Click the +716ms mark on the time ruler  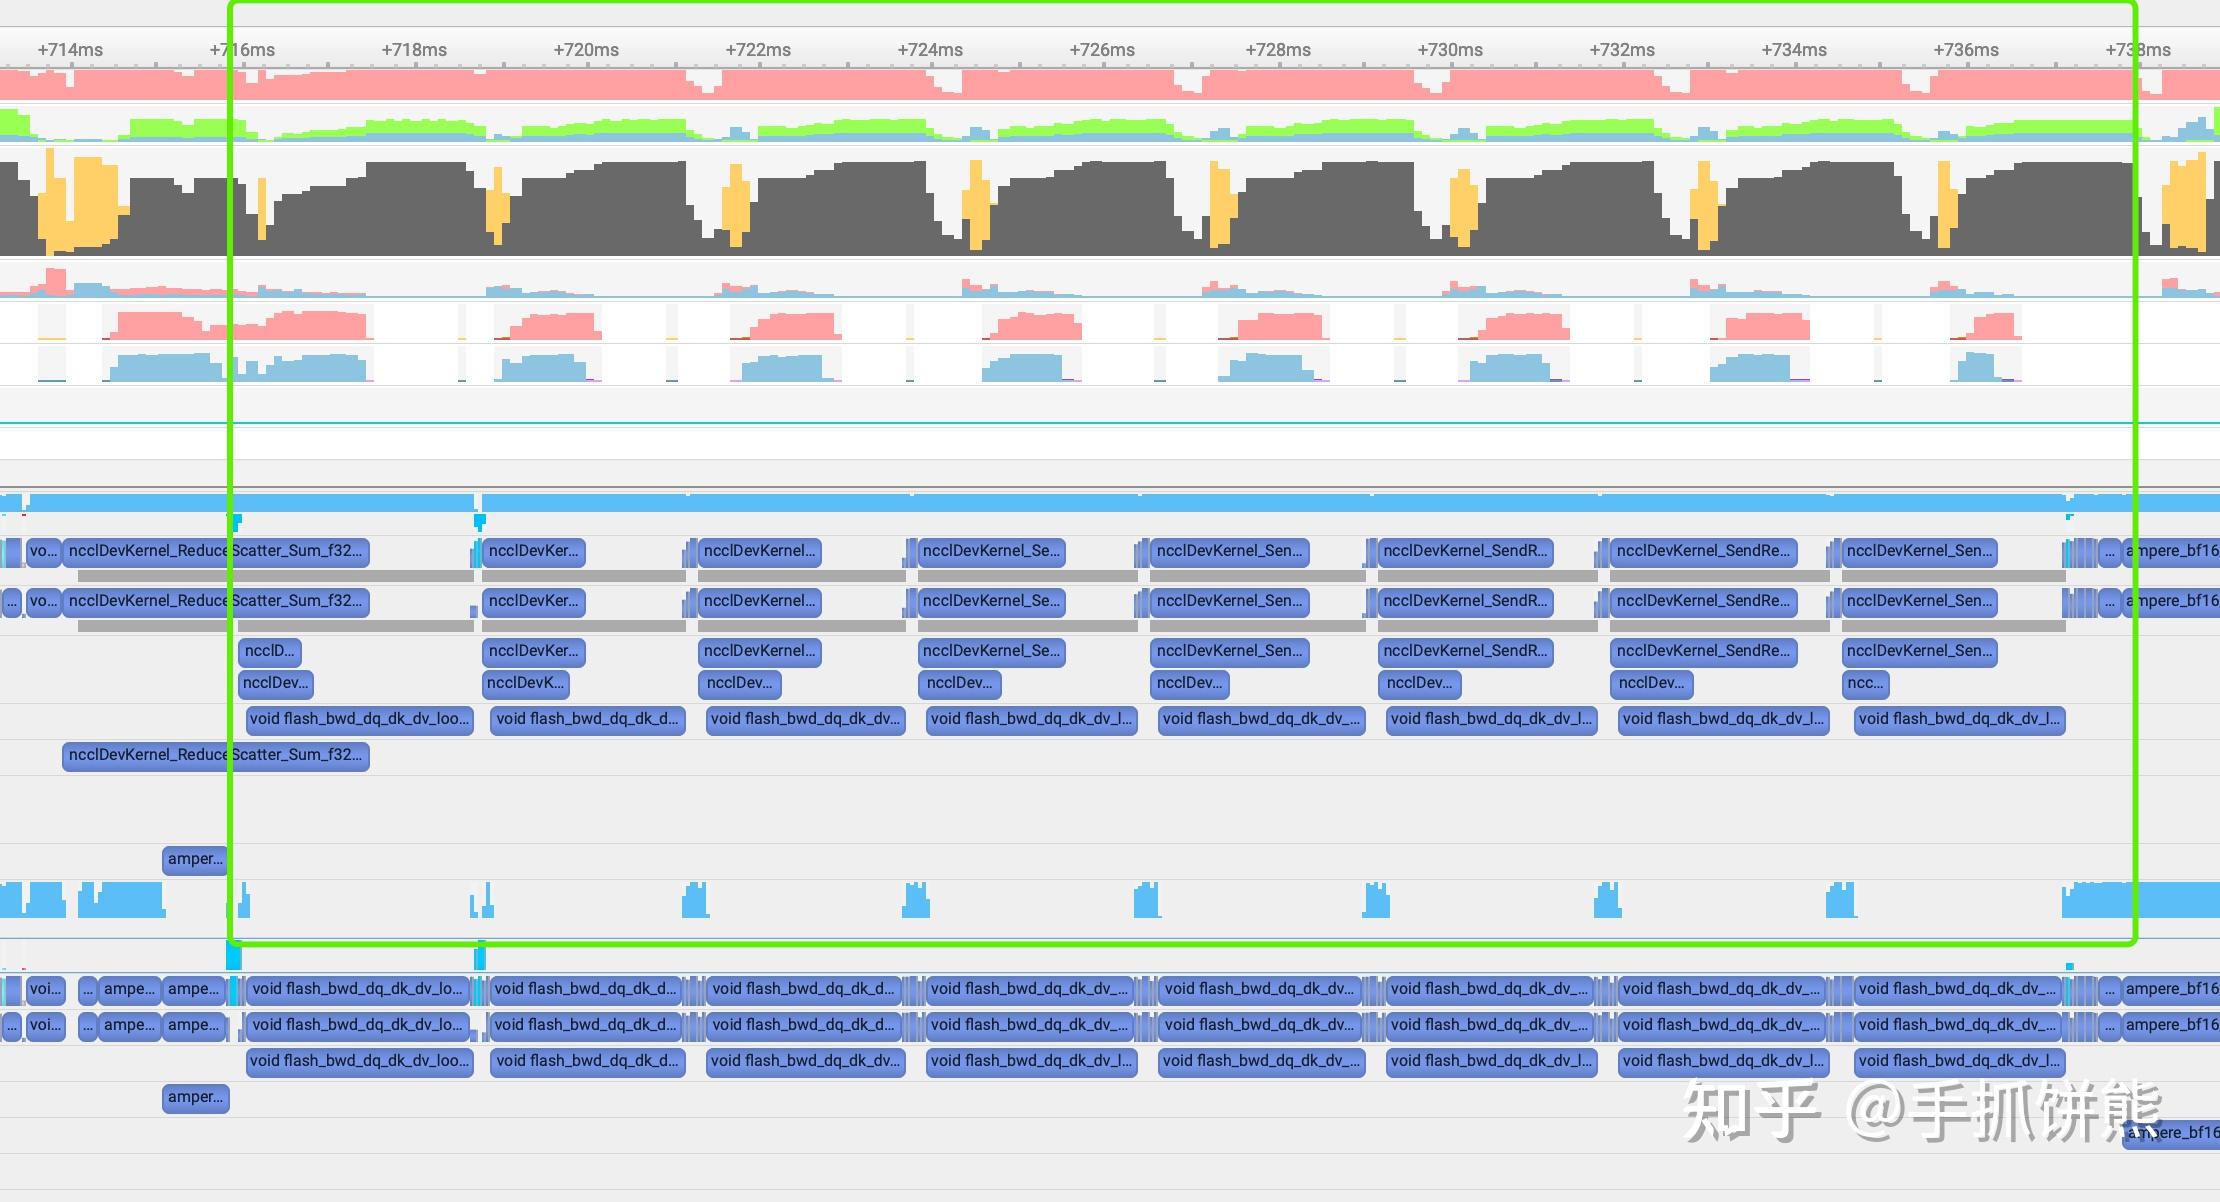[242, 50]
